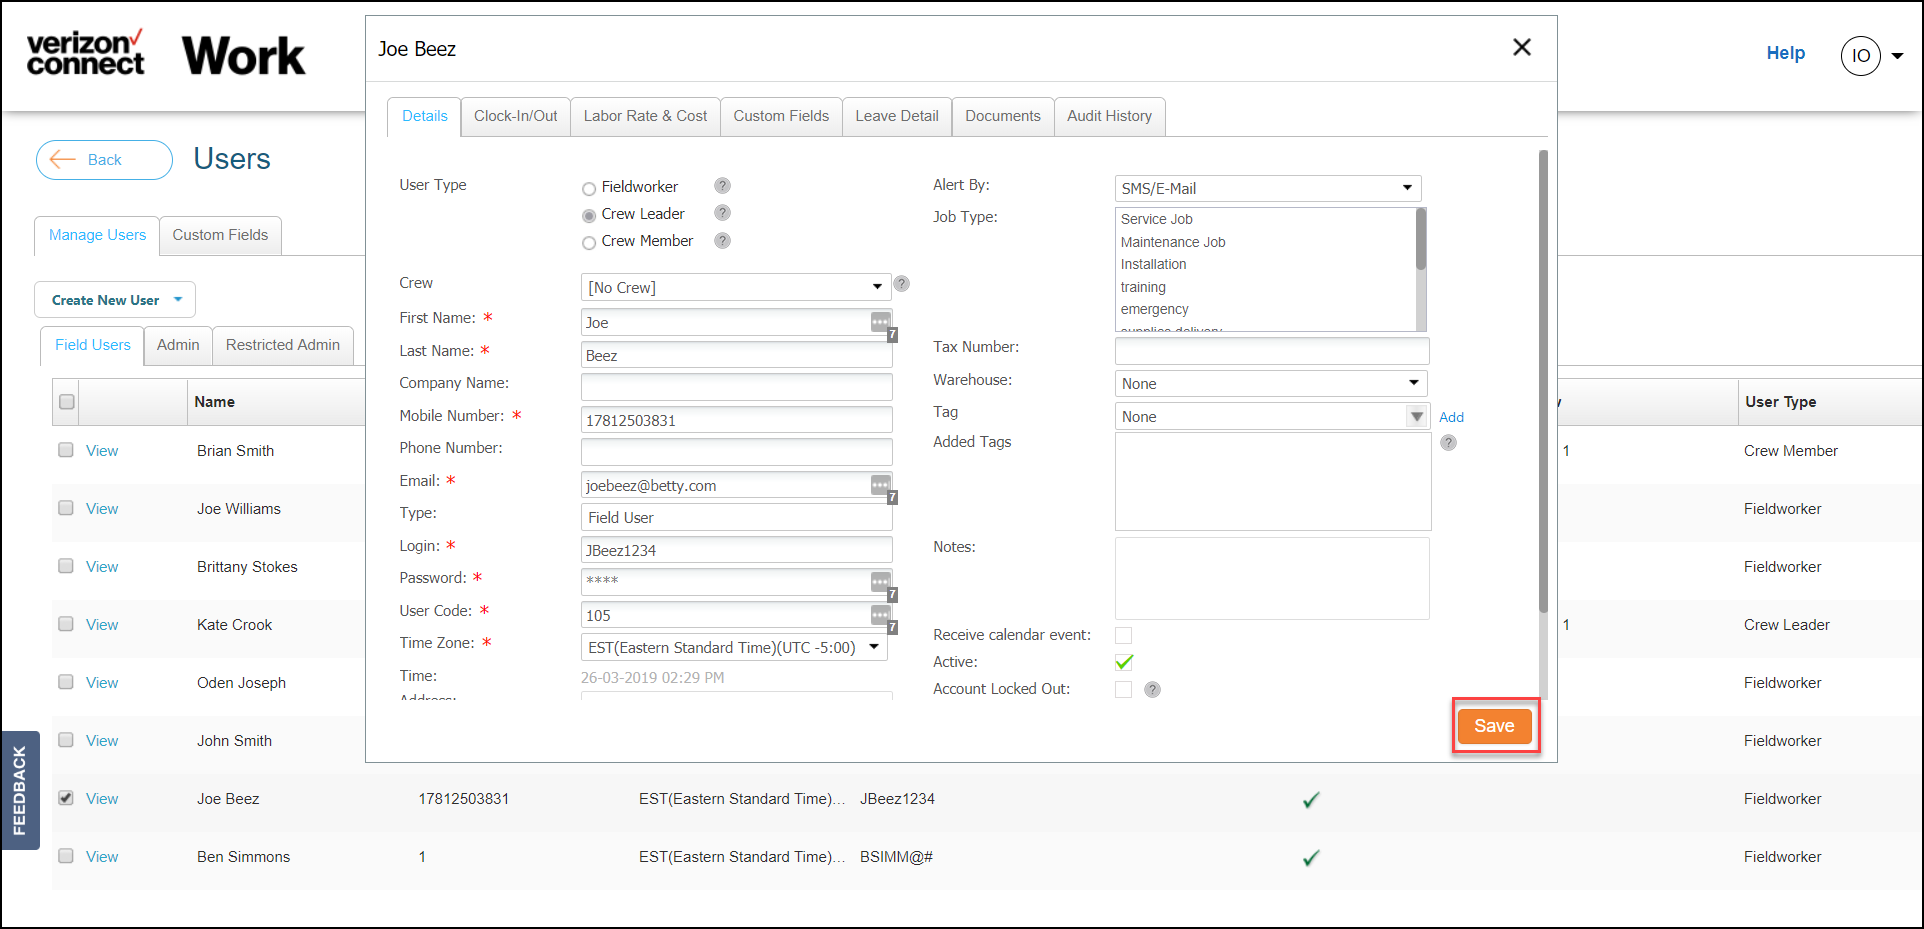Click the Company Name input field

coord(736,387)
